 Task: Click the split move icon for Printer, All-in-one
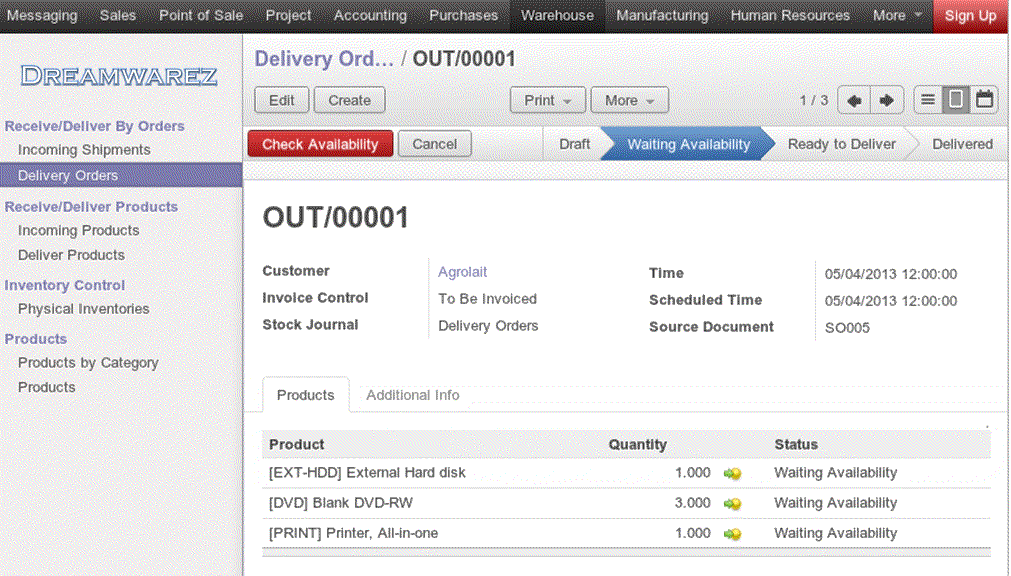click(x=732, y=533)
